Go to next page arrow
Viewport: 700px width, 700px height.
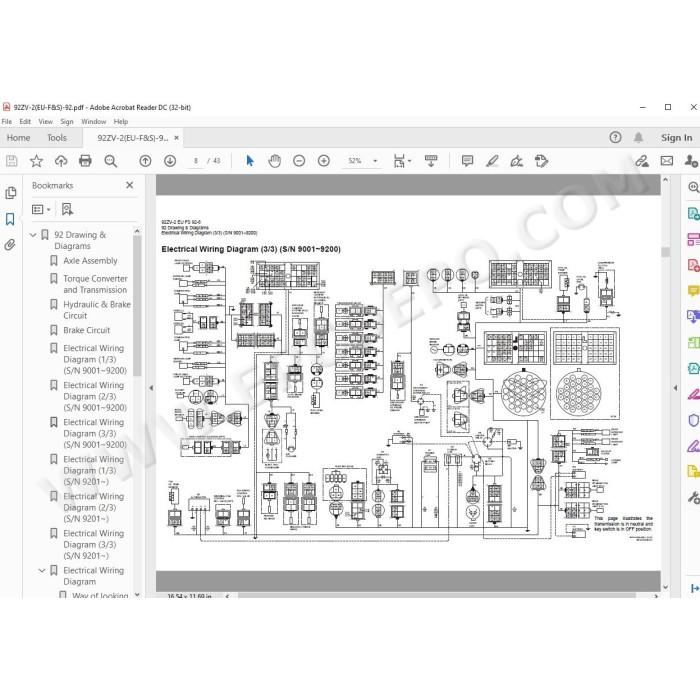click(x=170, y=161)
